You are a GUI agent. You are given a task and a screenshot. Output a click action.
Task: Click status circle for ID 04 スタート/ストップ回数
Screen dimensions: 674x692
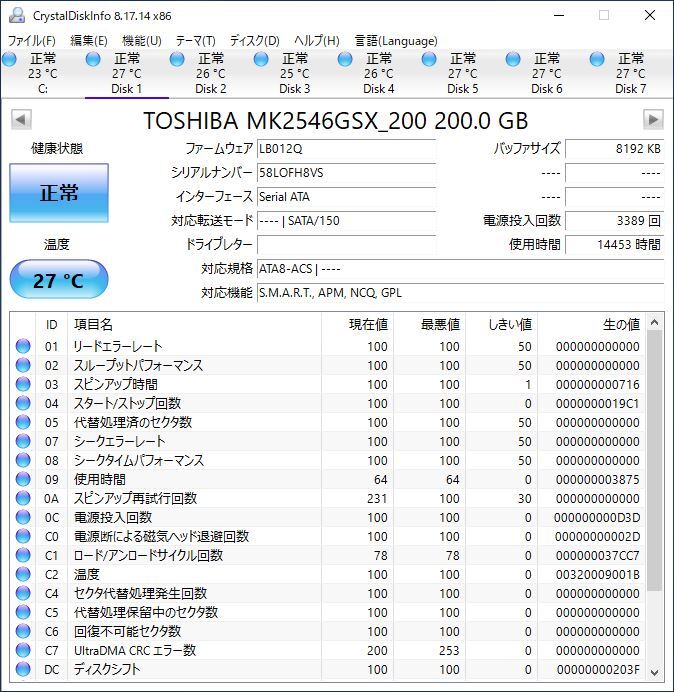[x=23, y=403]
